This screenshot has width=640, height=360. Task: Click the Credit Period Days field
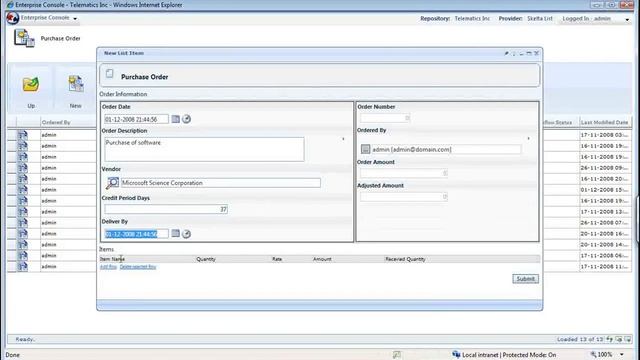point(166,209)
